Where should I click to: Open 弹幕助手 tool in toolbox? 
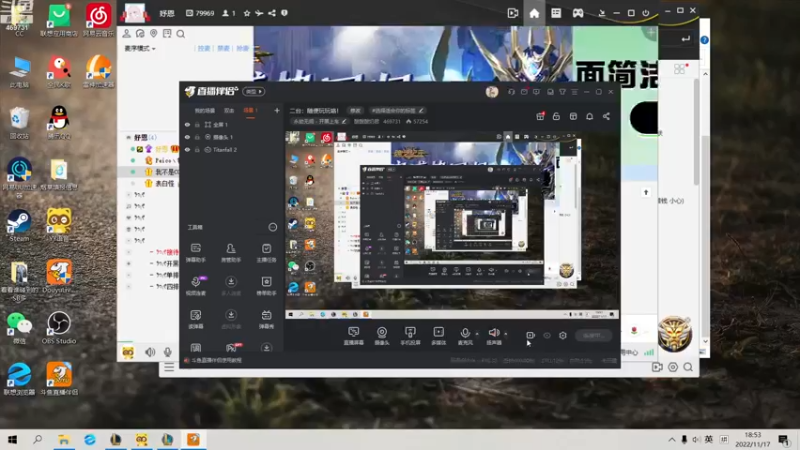(x=196, y=253)
